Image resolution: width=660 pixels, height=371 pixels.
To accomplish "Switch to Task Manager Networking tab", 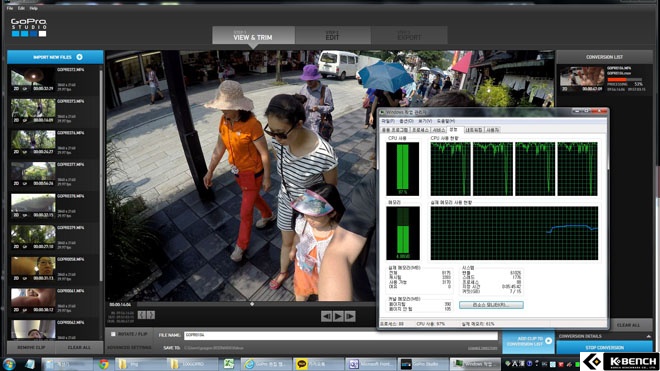I will (x=474, y=130).
